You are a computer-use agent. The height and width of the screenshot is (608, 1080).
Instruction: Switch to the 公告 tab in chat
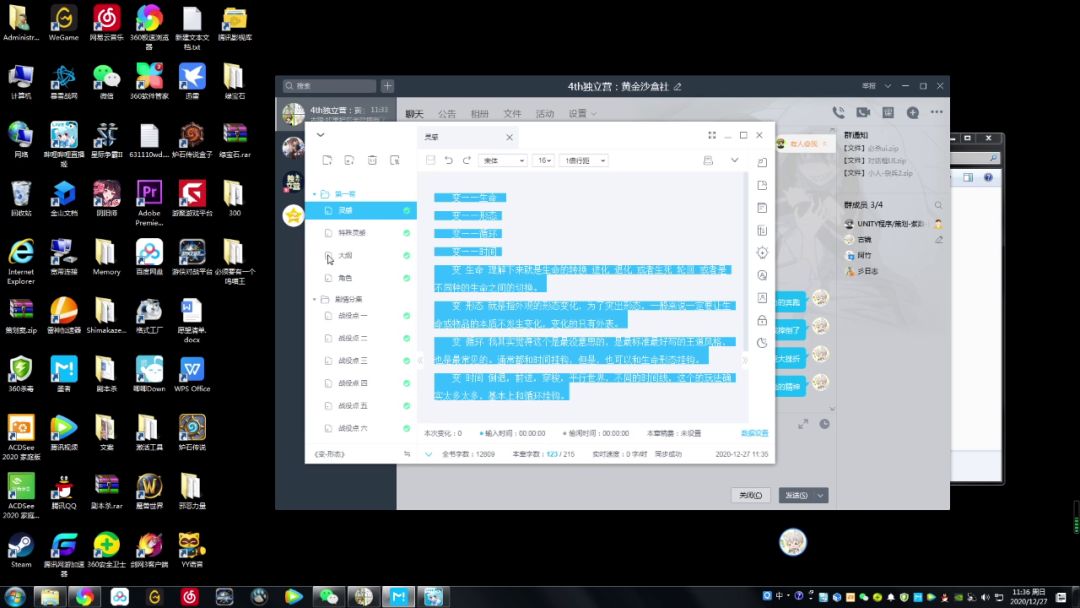(447, 114)
